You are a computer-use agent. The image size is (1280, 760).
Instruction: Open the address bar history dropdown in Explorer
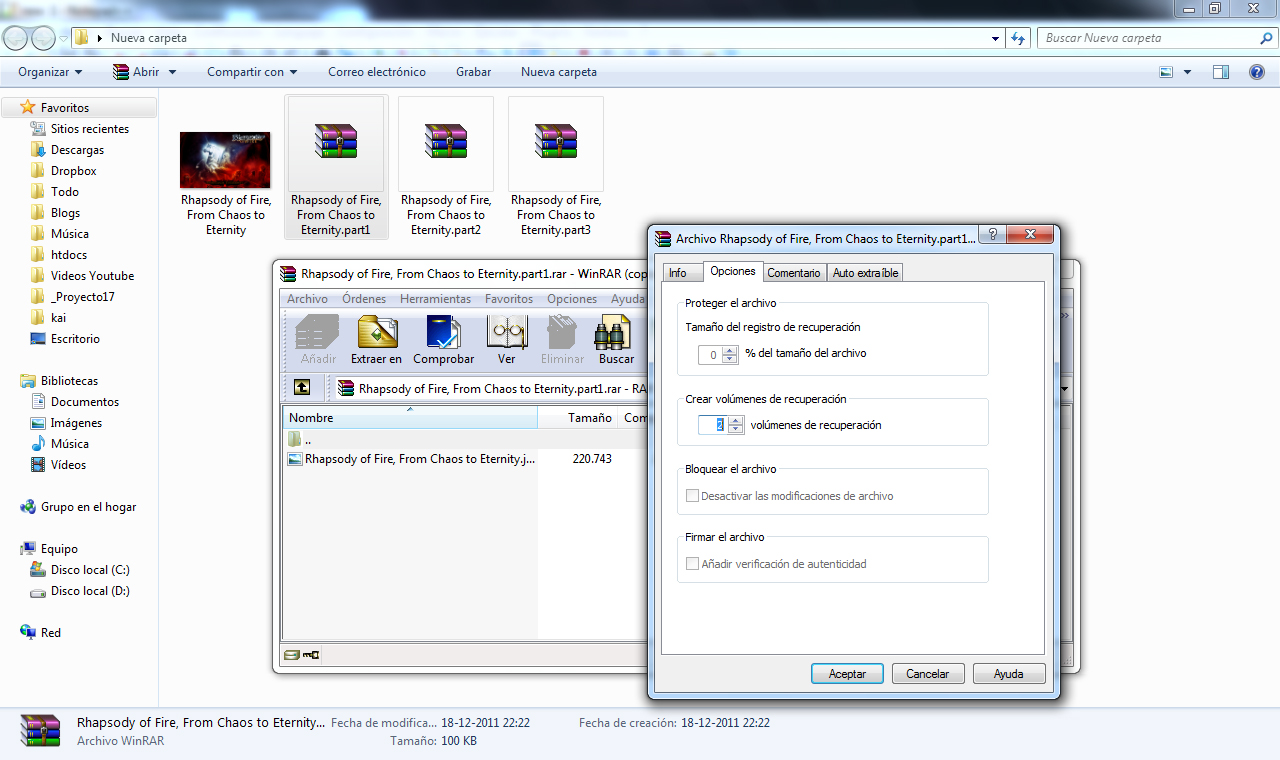(995, 38)
